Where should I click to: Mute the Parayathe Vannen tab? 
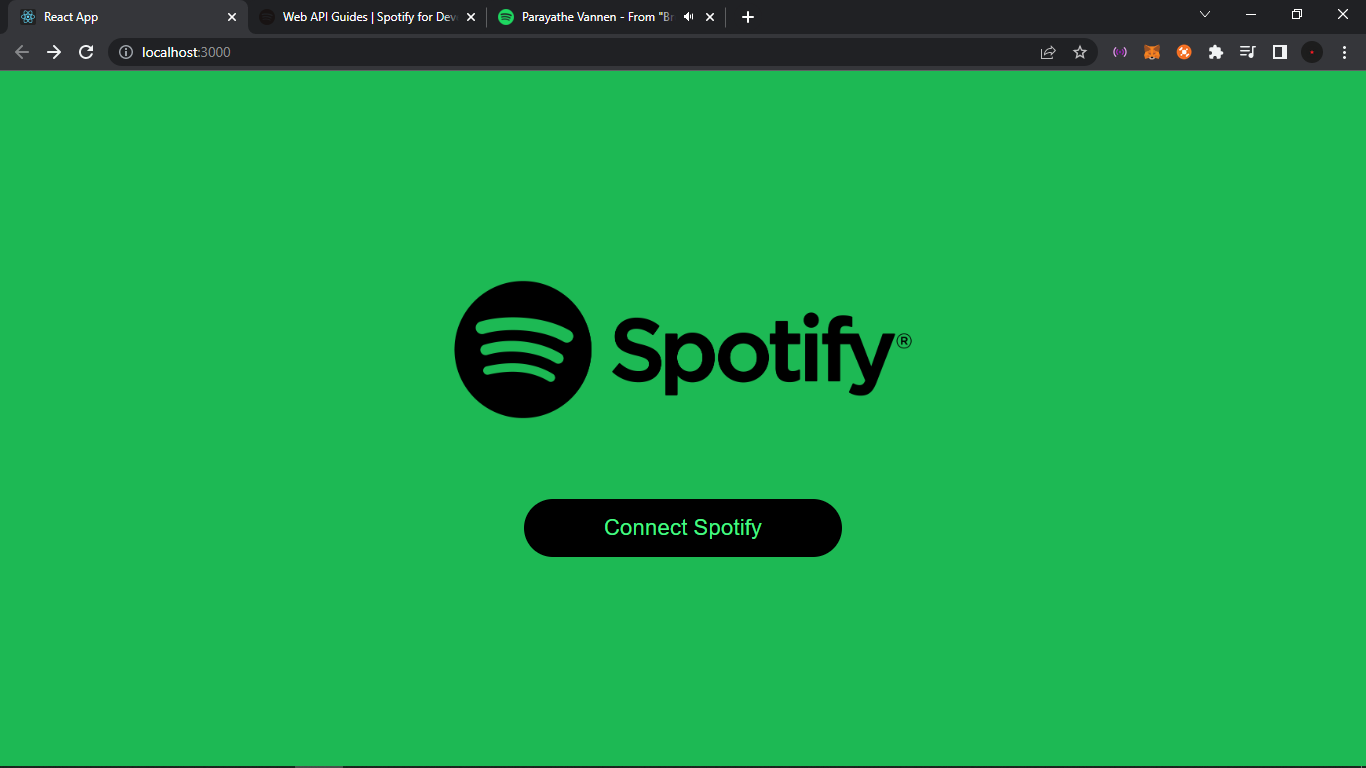pos(686,16)
